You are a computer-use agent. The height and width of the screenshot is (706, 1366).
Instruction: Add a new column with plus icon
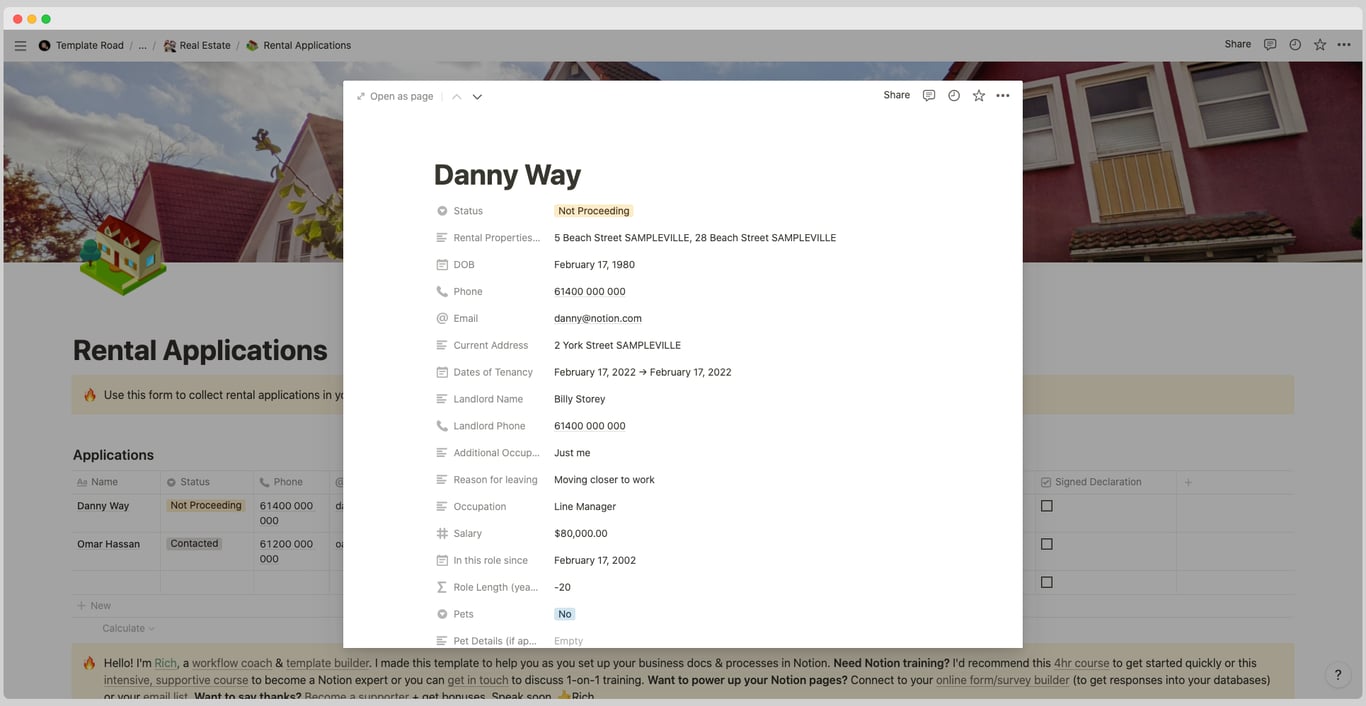coord(1188,482)
